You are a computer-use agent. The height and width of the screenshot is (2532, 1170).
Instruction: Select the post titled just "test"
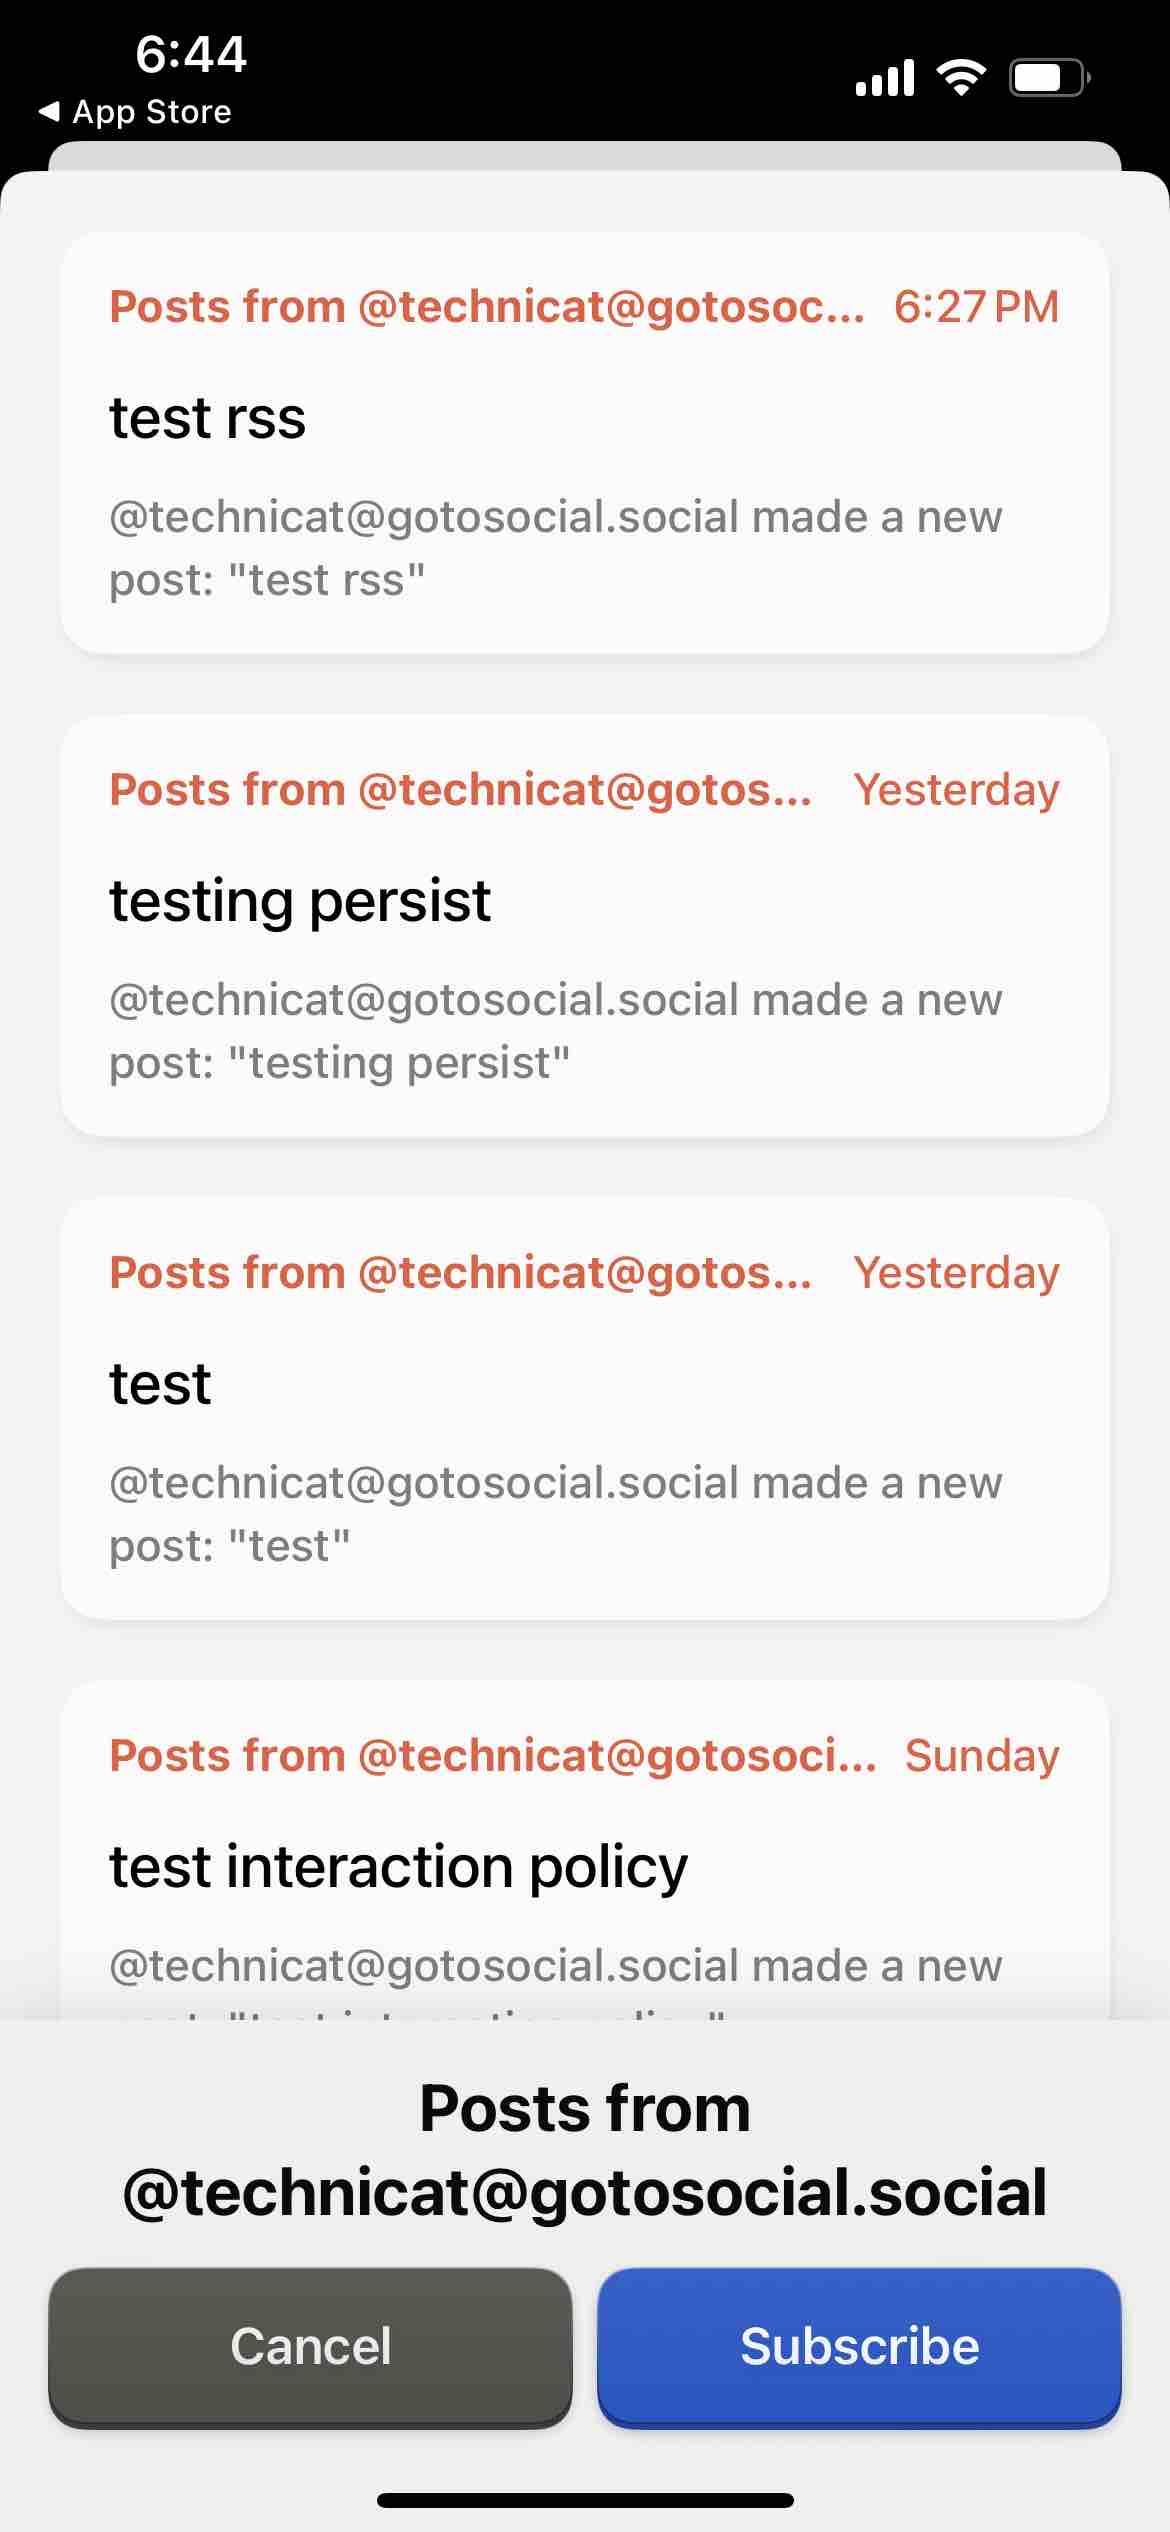pyautogui.click(x=160, y=1384)
